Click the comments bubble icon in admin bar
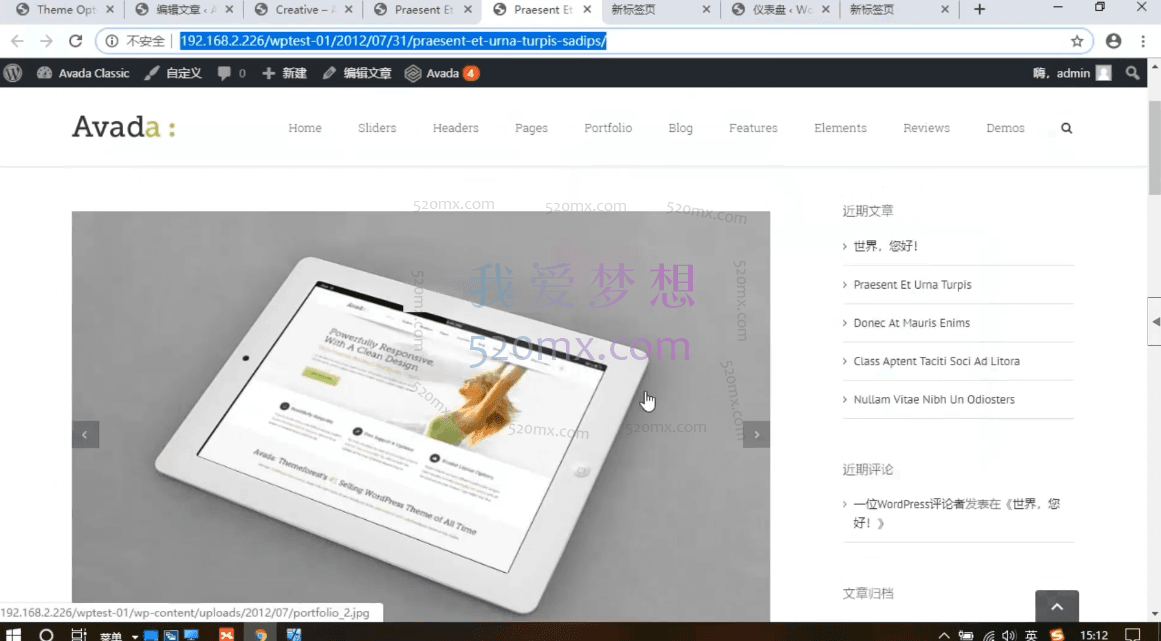Screen dimensions: 1161x641 point(222,72)
